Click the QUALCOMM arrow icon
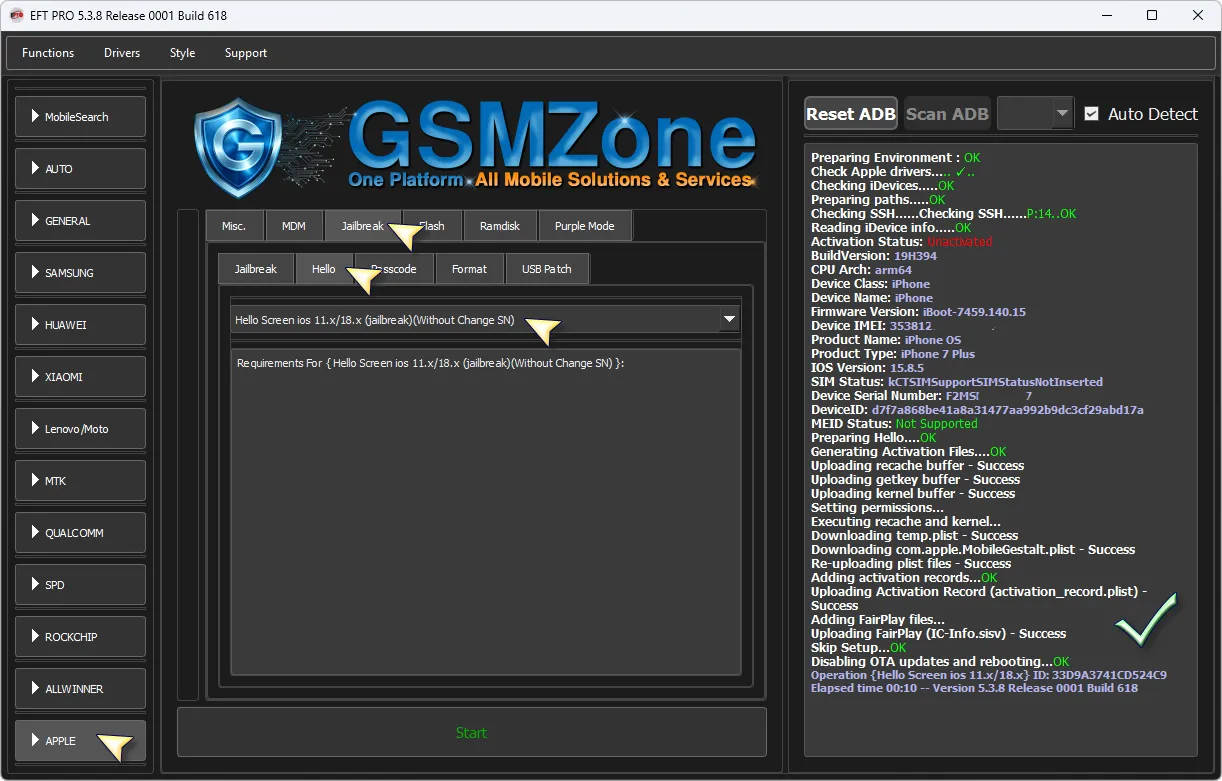This screenshot has height=781, width=1222. (x=35, y=533)
